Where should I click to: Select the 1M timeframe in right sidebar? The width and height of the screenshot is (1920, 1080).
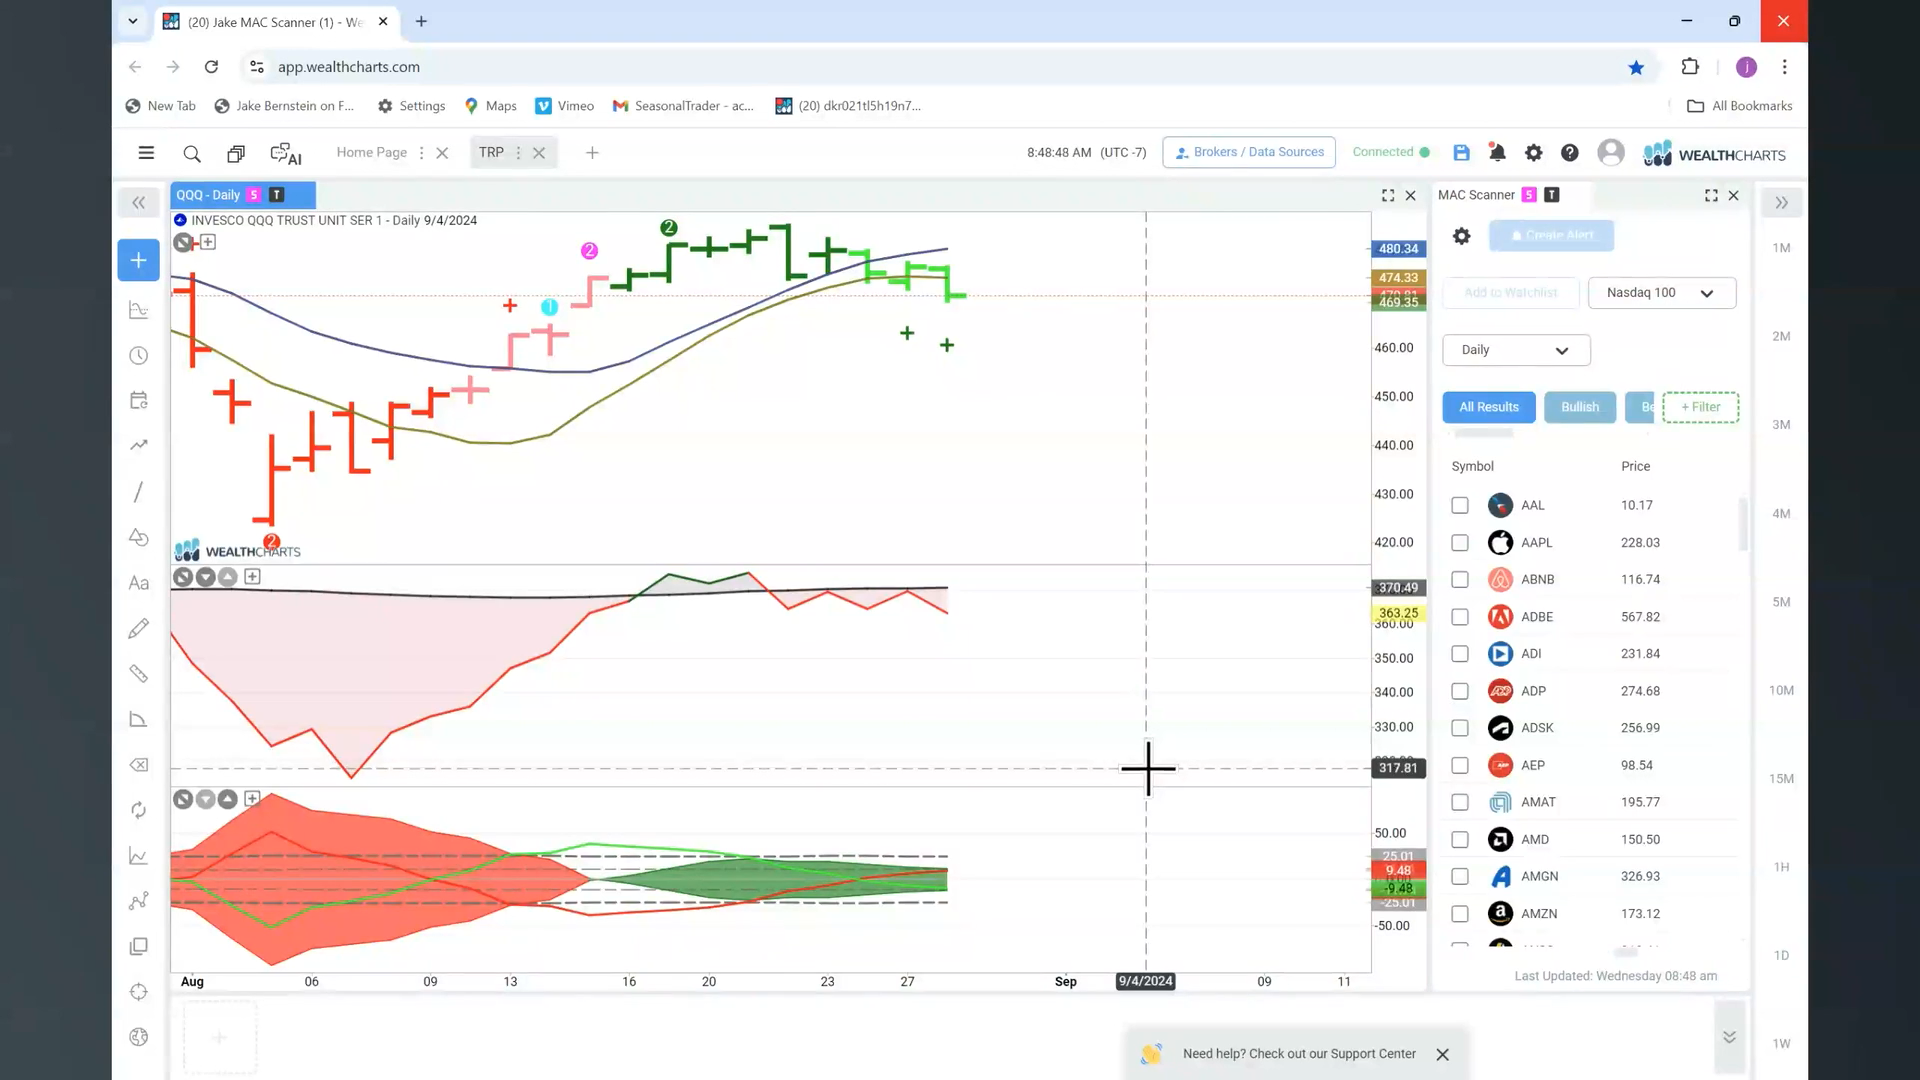coord(1781,248)
